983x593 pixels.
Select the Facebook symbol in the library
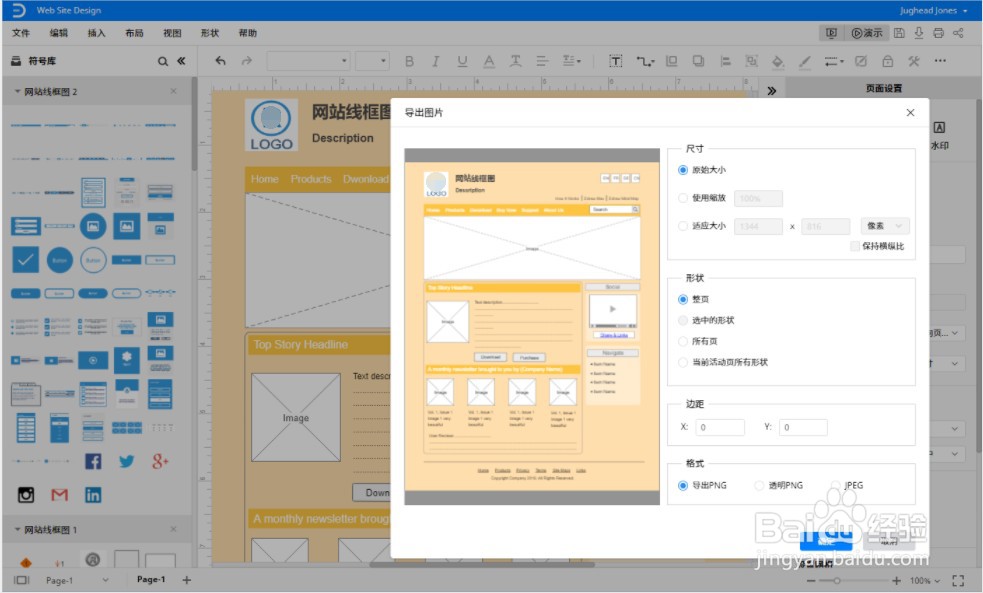93,461
